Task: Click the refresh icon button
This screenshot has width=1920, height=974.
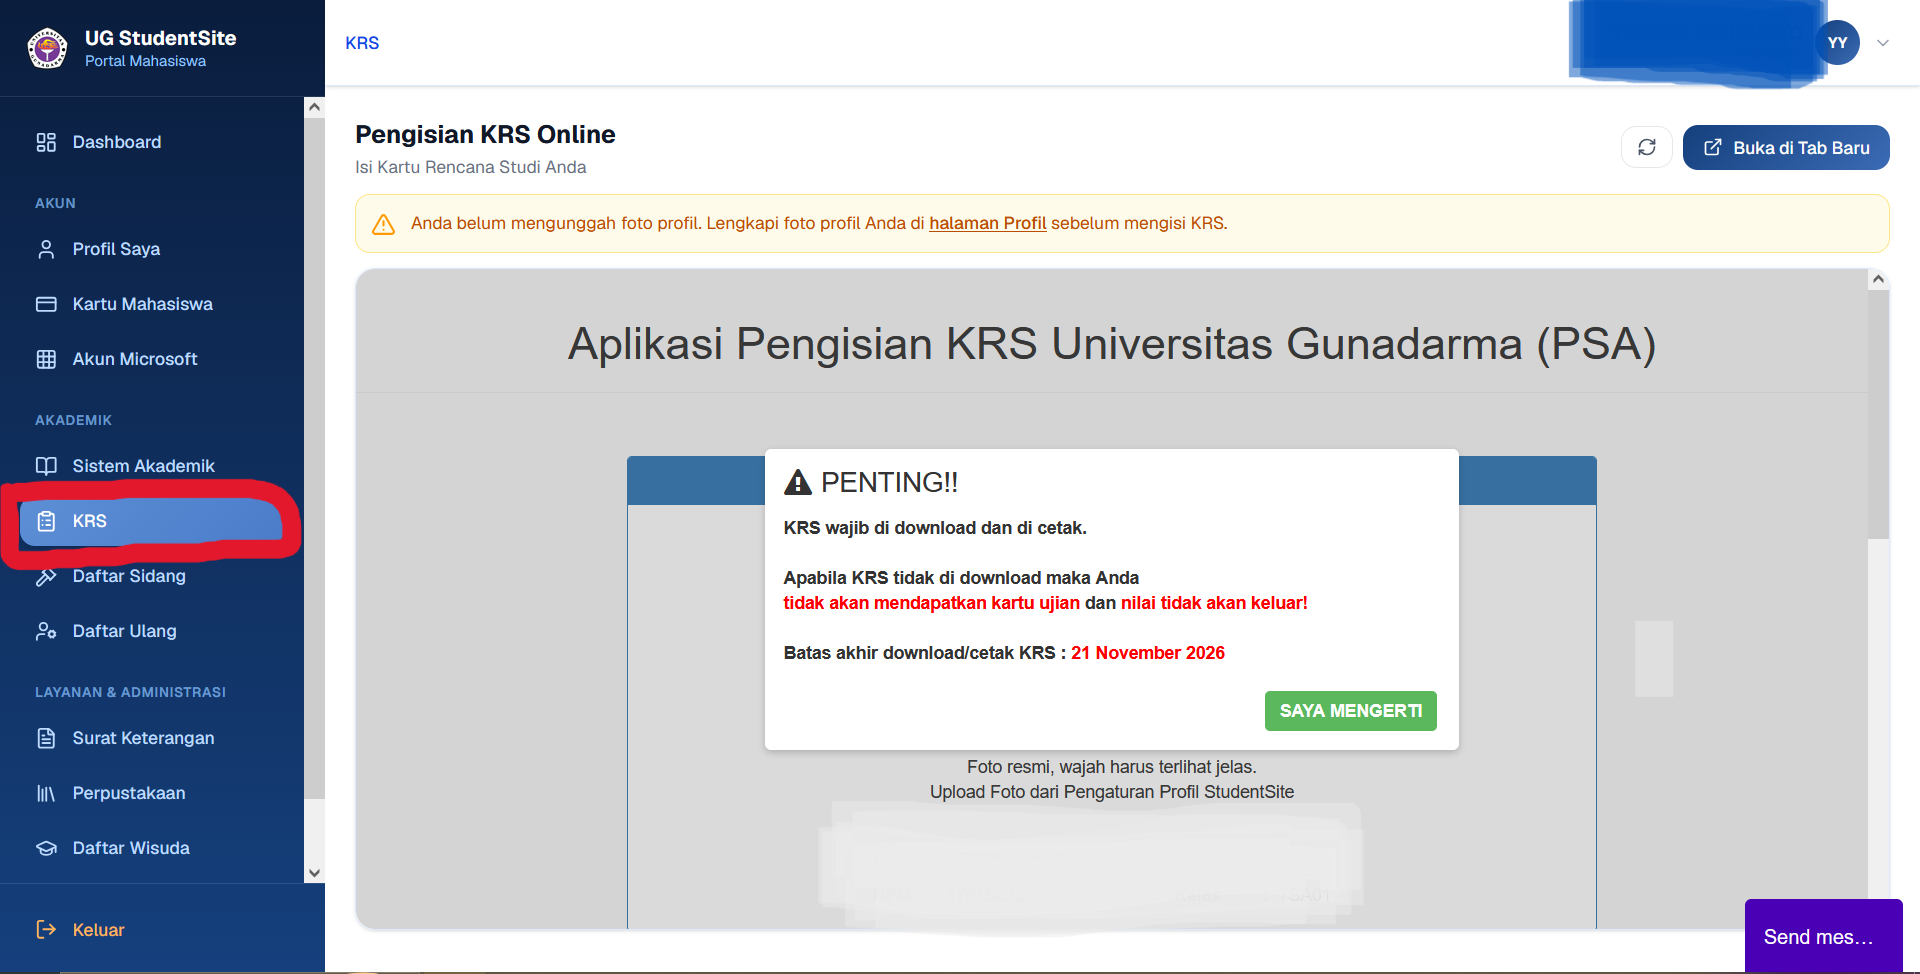Action: tap(1646, 148)
